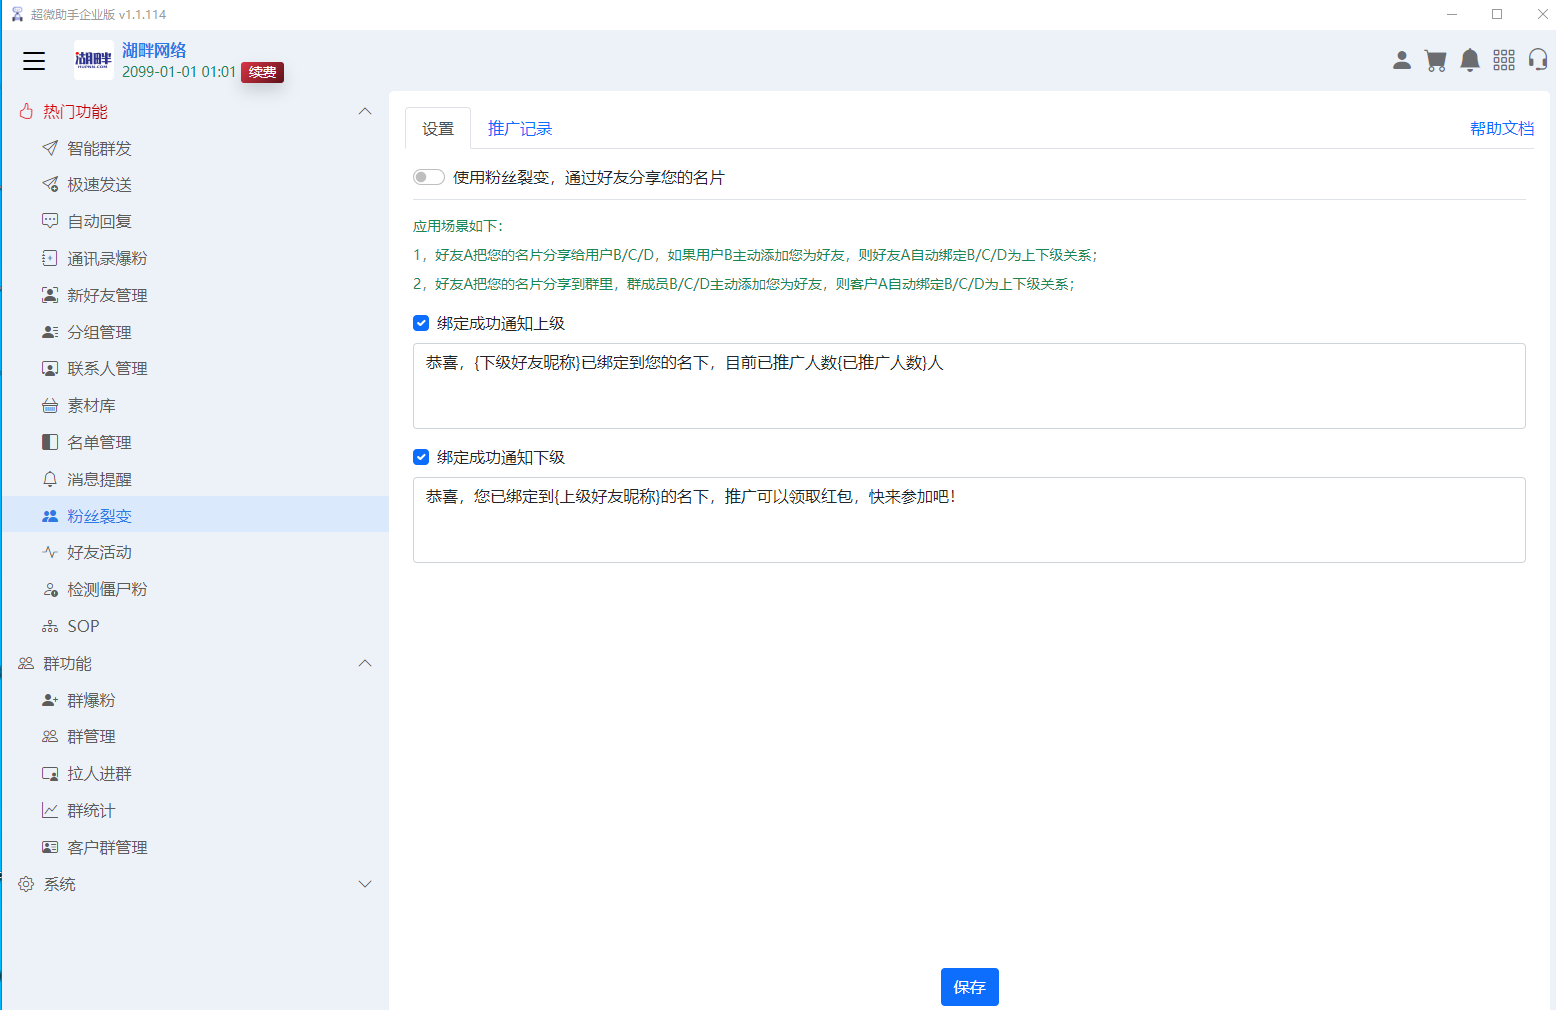Open the shopping cart icon
The width and height of the screenshot is (1556, 1010).
(x=1436, y=60)
